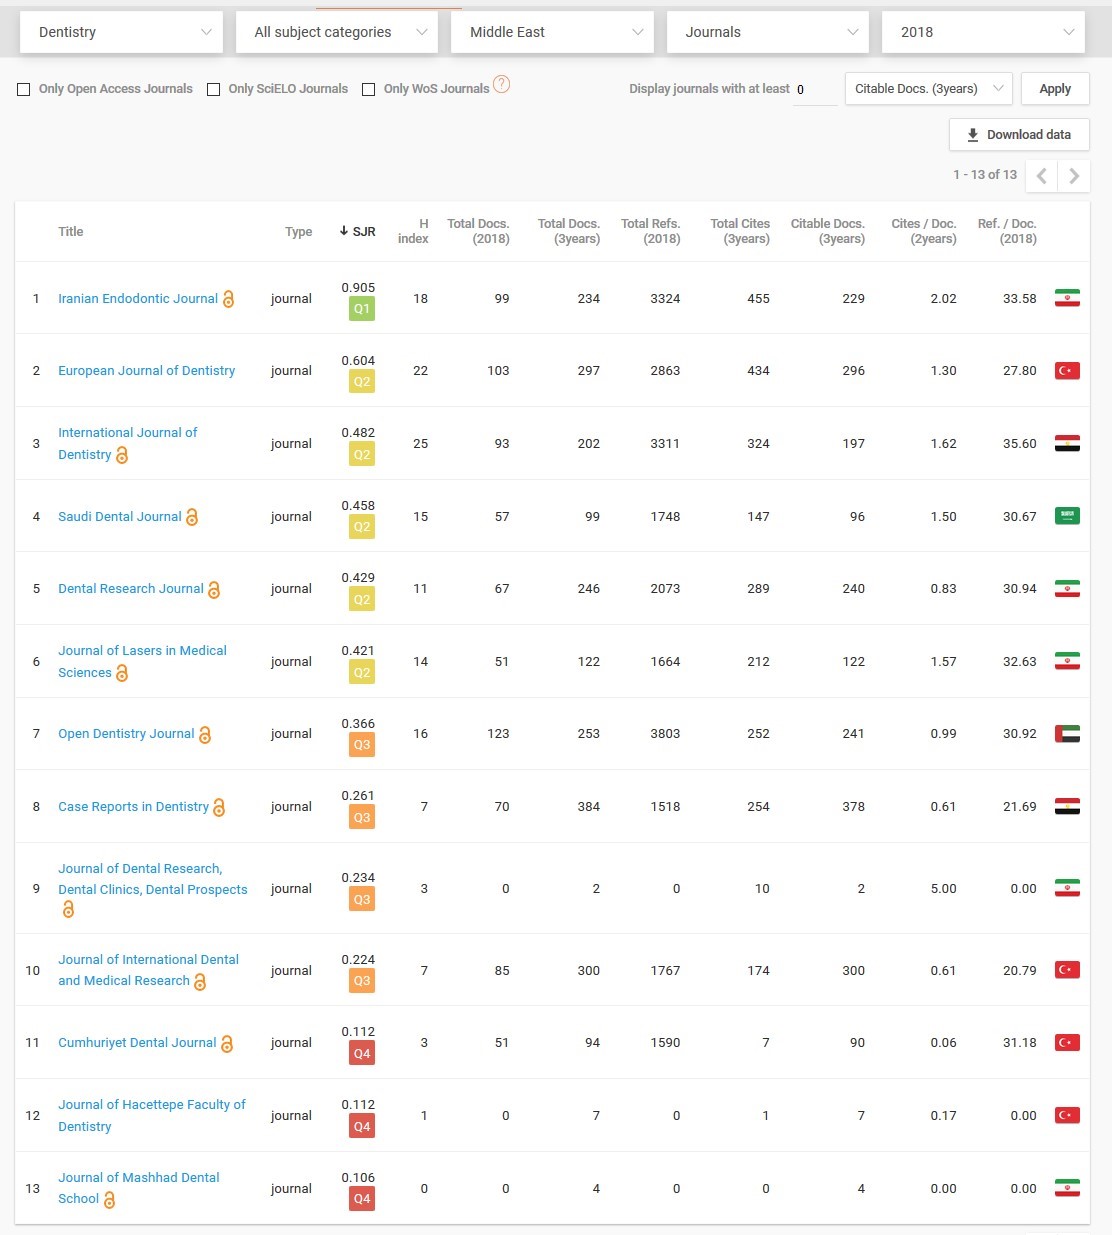Open the 2018 year dropdown
The height and width of the screenshot is (1235, 1112).
point(984,32)
